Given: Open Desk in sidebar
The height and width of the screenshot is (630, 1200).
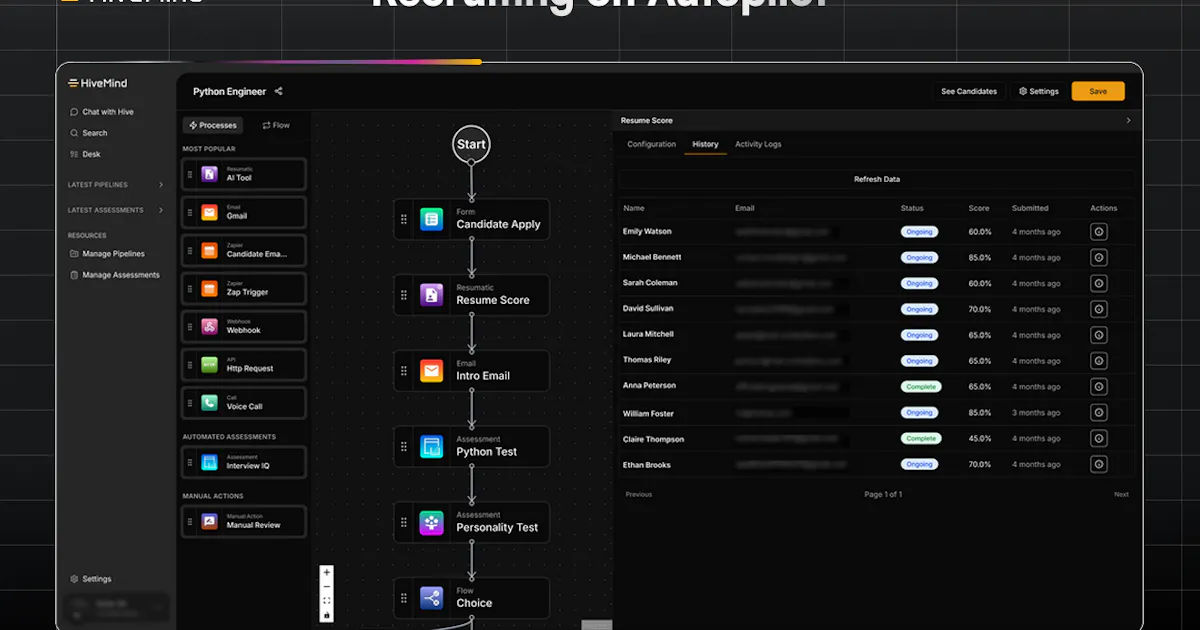Looking at the screenshot, I should [x=86, y=154].
